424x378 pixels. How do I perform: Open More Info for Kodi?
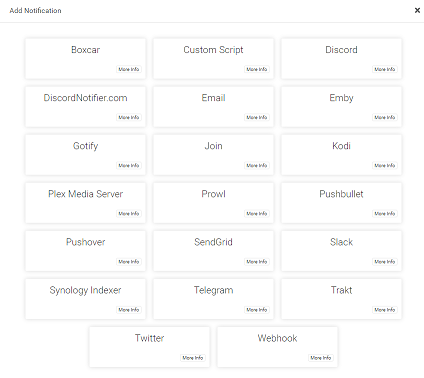pyautogui.click(x=385, y=165)
